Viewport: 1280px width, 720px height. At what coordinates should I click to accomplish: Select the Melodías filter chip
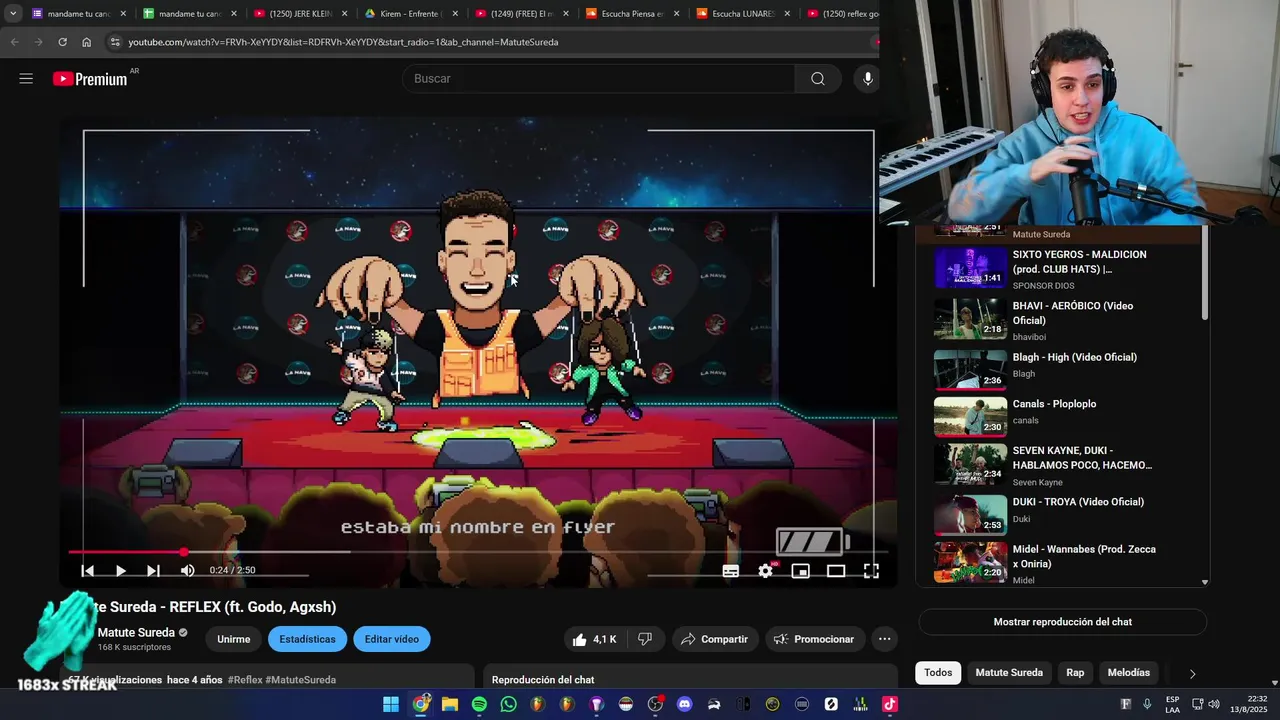point(1129,673)
